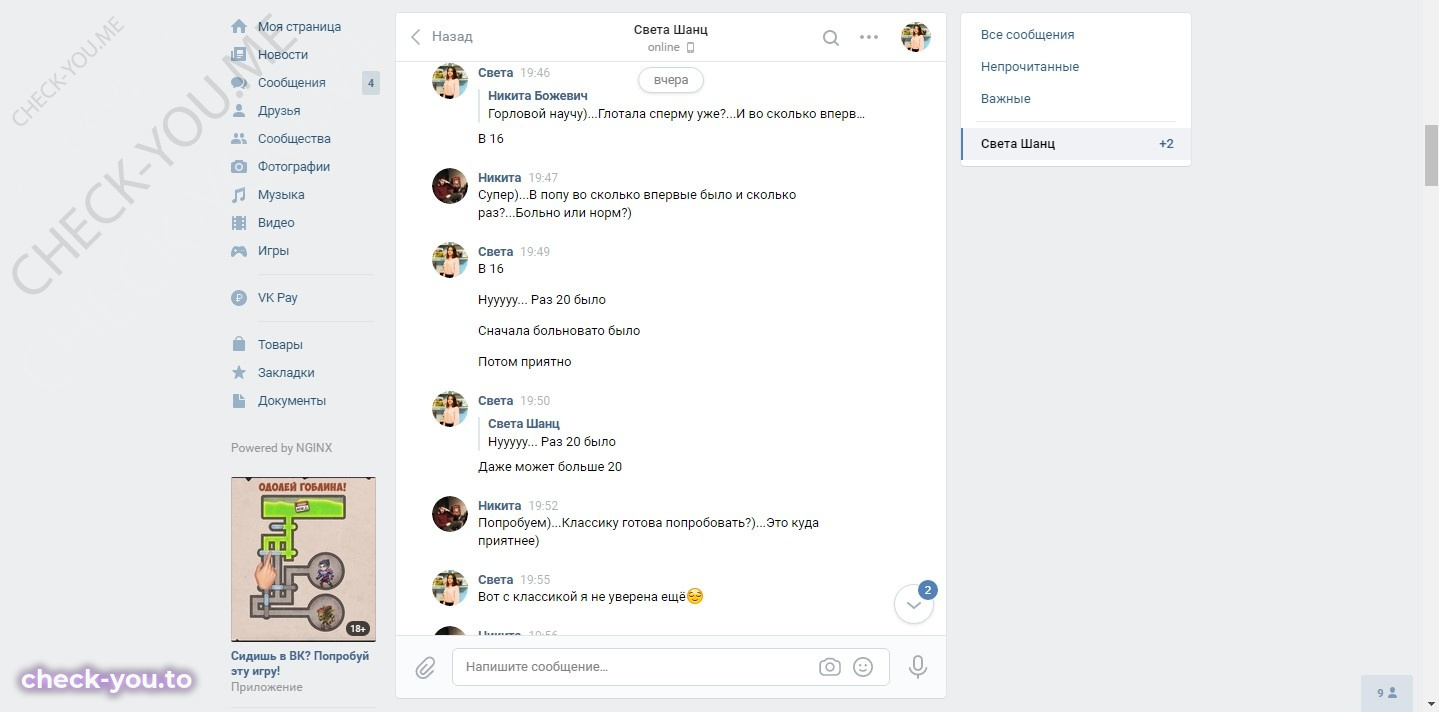Screen dimensions: 1439x712
Task: Open Музыка music note icon
Action: click(x=239, y=195)
